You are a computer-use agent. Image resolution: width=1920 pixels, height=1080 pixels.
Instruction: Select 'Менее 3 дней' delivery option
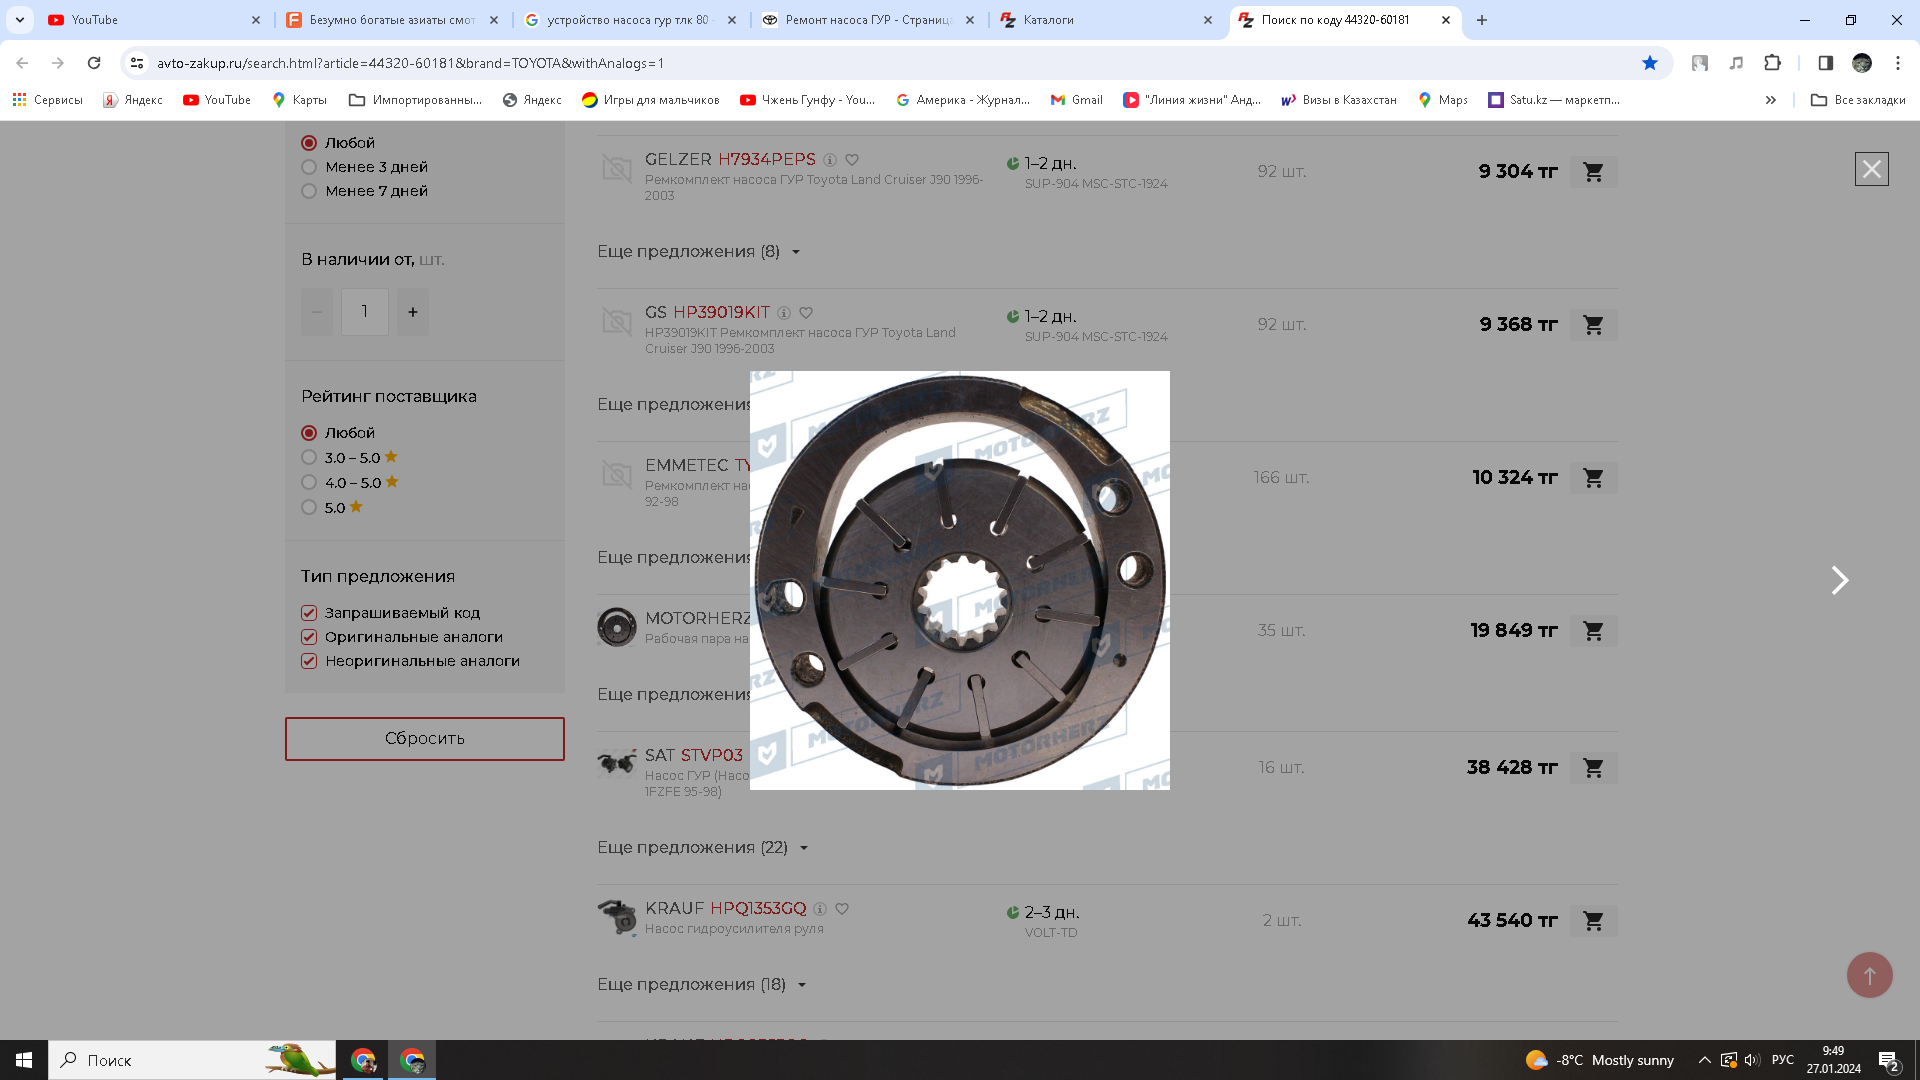(309, 167)
